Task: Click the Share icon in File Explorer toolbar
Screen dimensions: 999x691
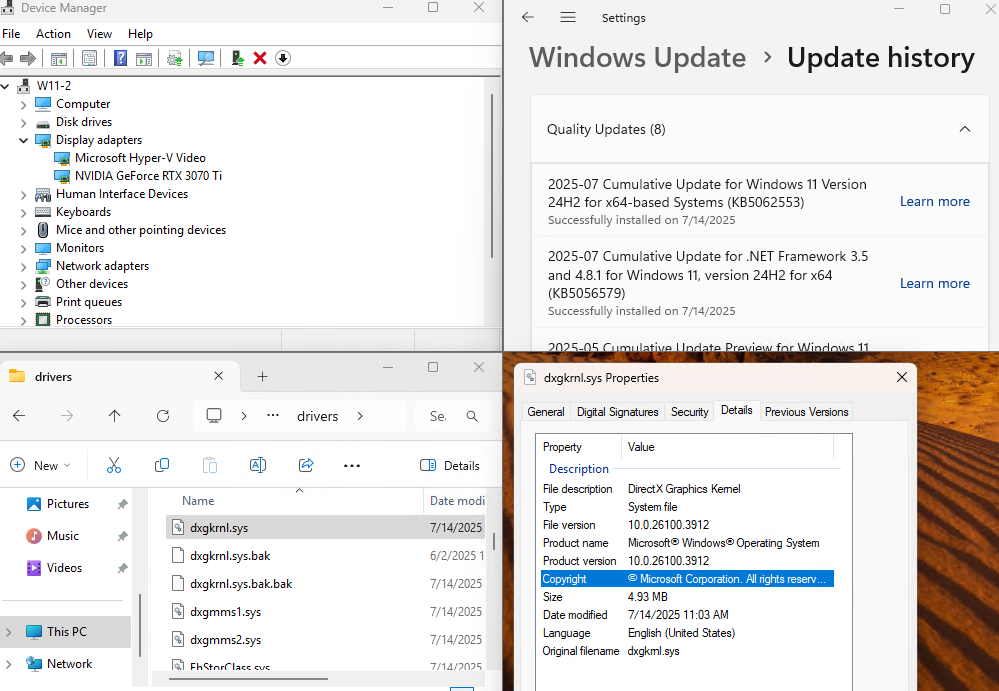Action: 306,466
